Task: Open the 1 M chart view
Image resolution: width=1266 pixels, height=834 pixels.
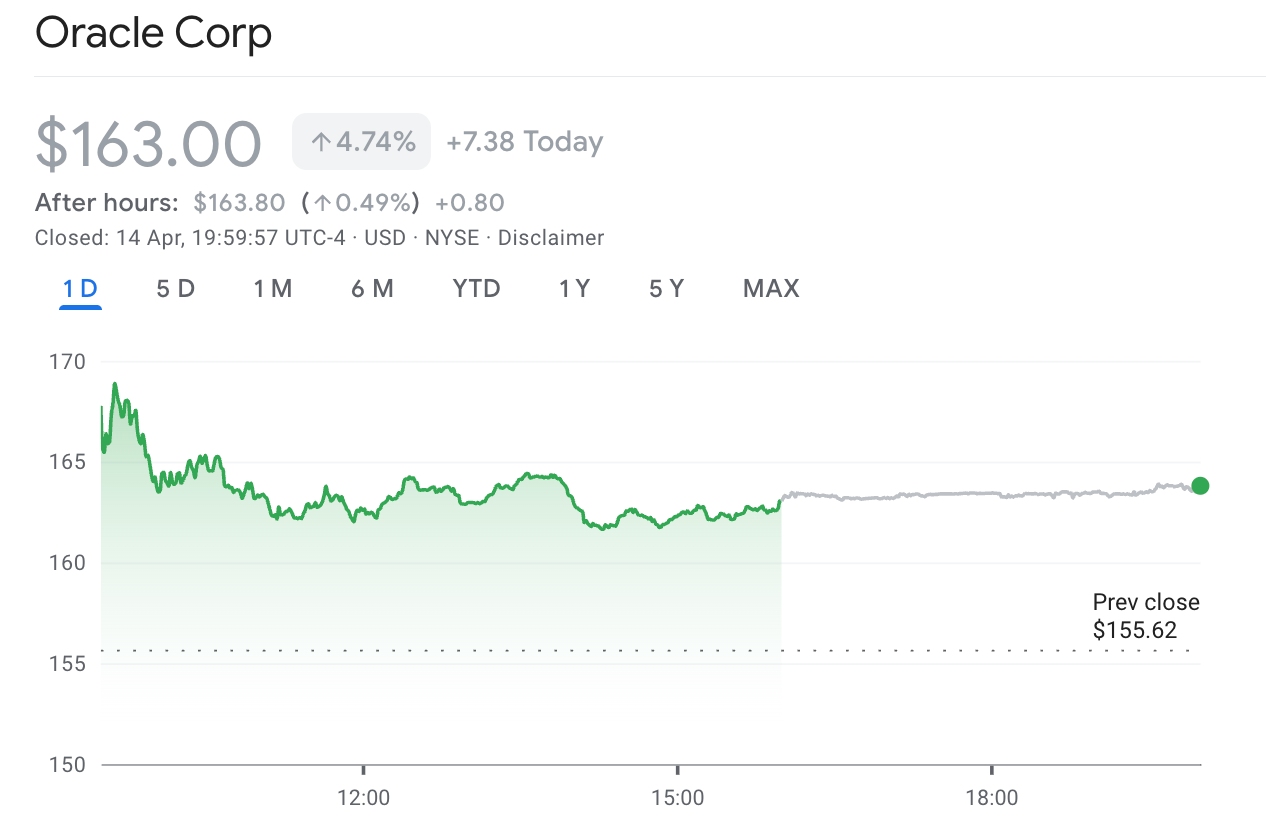Action: point(272,289)
